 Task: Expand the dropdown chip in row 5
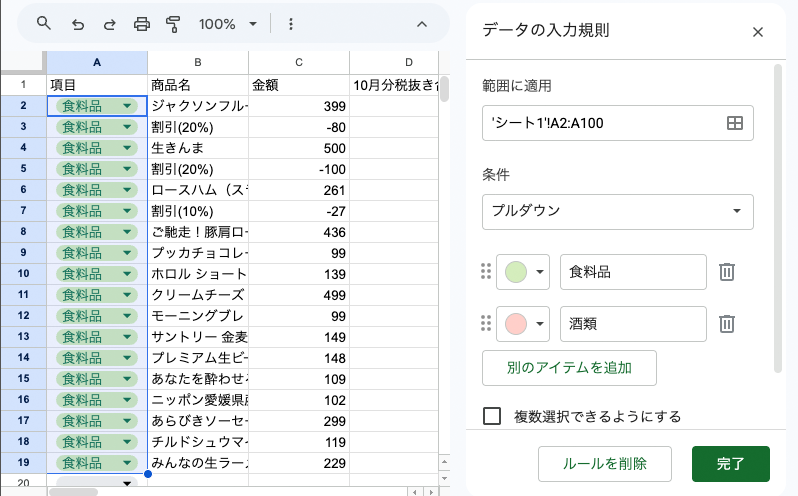pyautogui.click(x=127, y=169)
